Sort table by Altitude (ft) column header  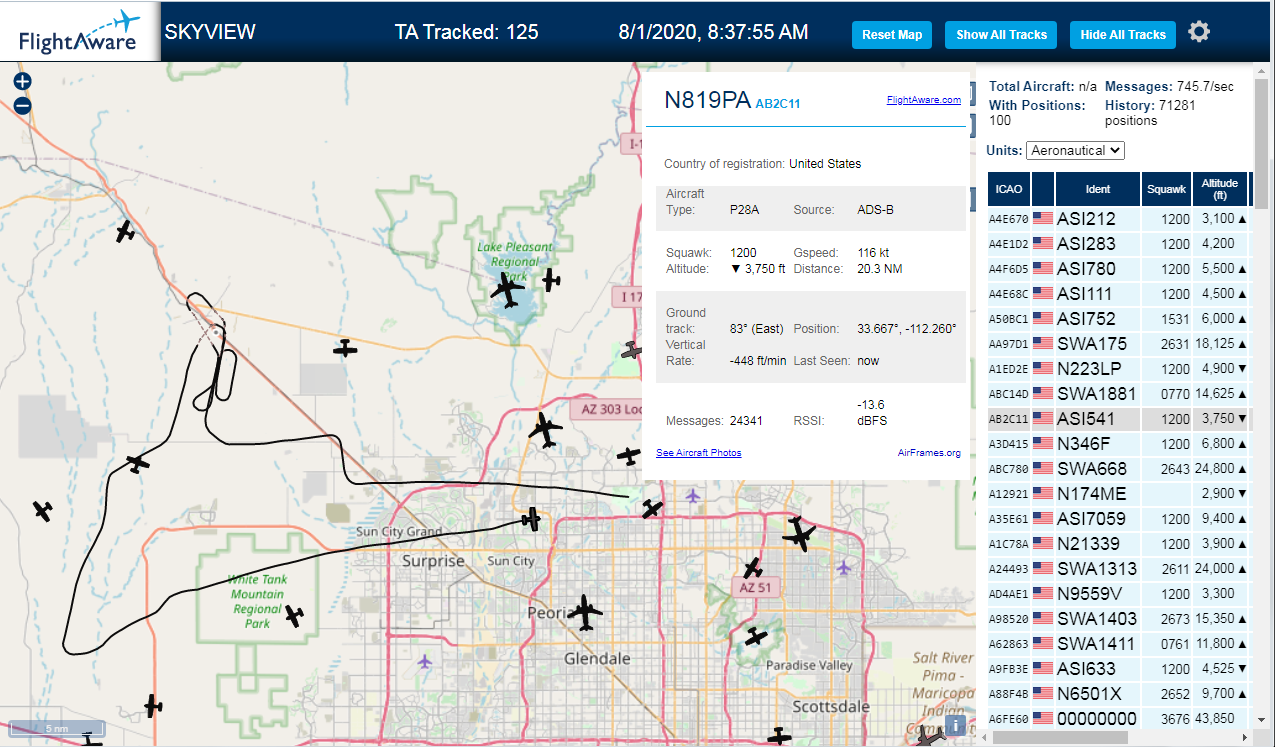1220,189
